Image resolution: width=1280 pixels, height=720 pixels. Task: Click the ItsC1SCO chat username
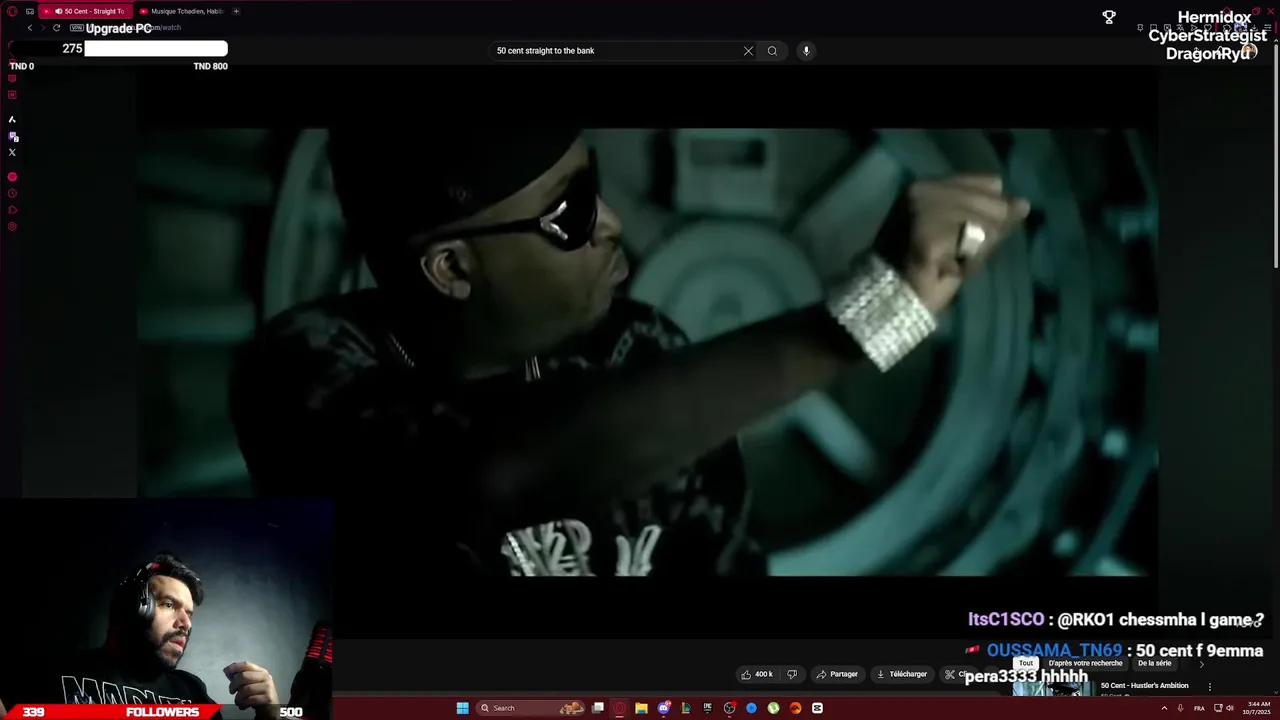[1006, 620]
